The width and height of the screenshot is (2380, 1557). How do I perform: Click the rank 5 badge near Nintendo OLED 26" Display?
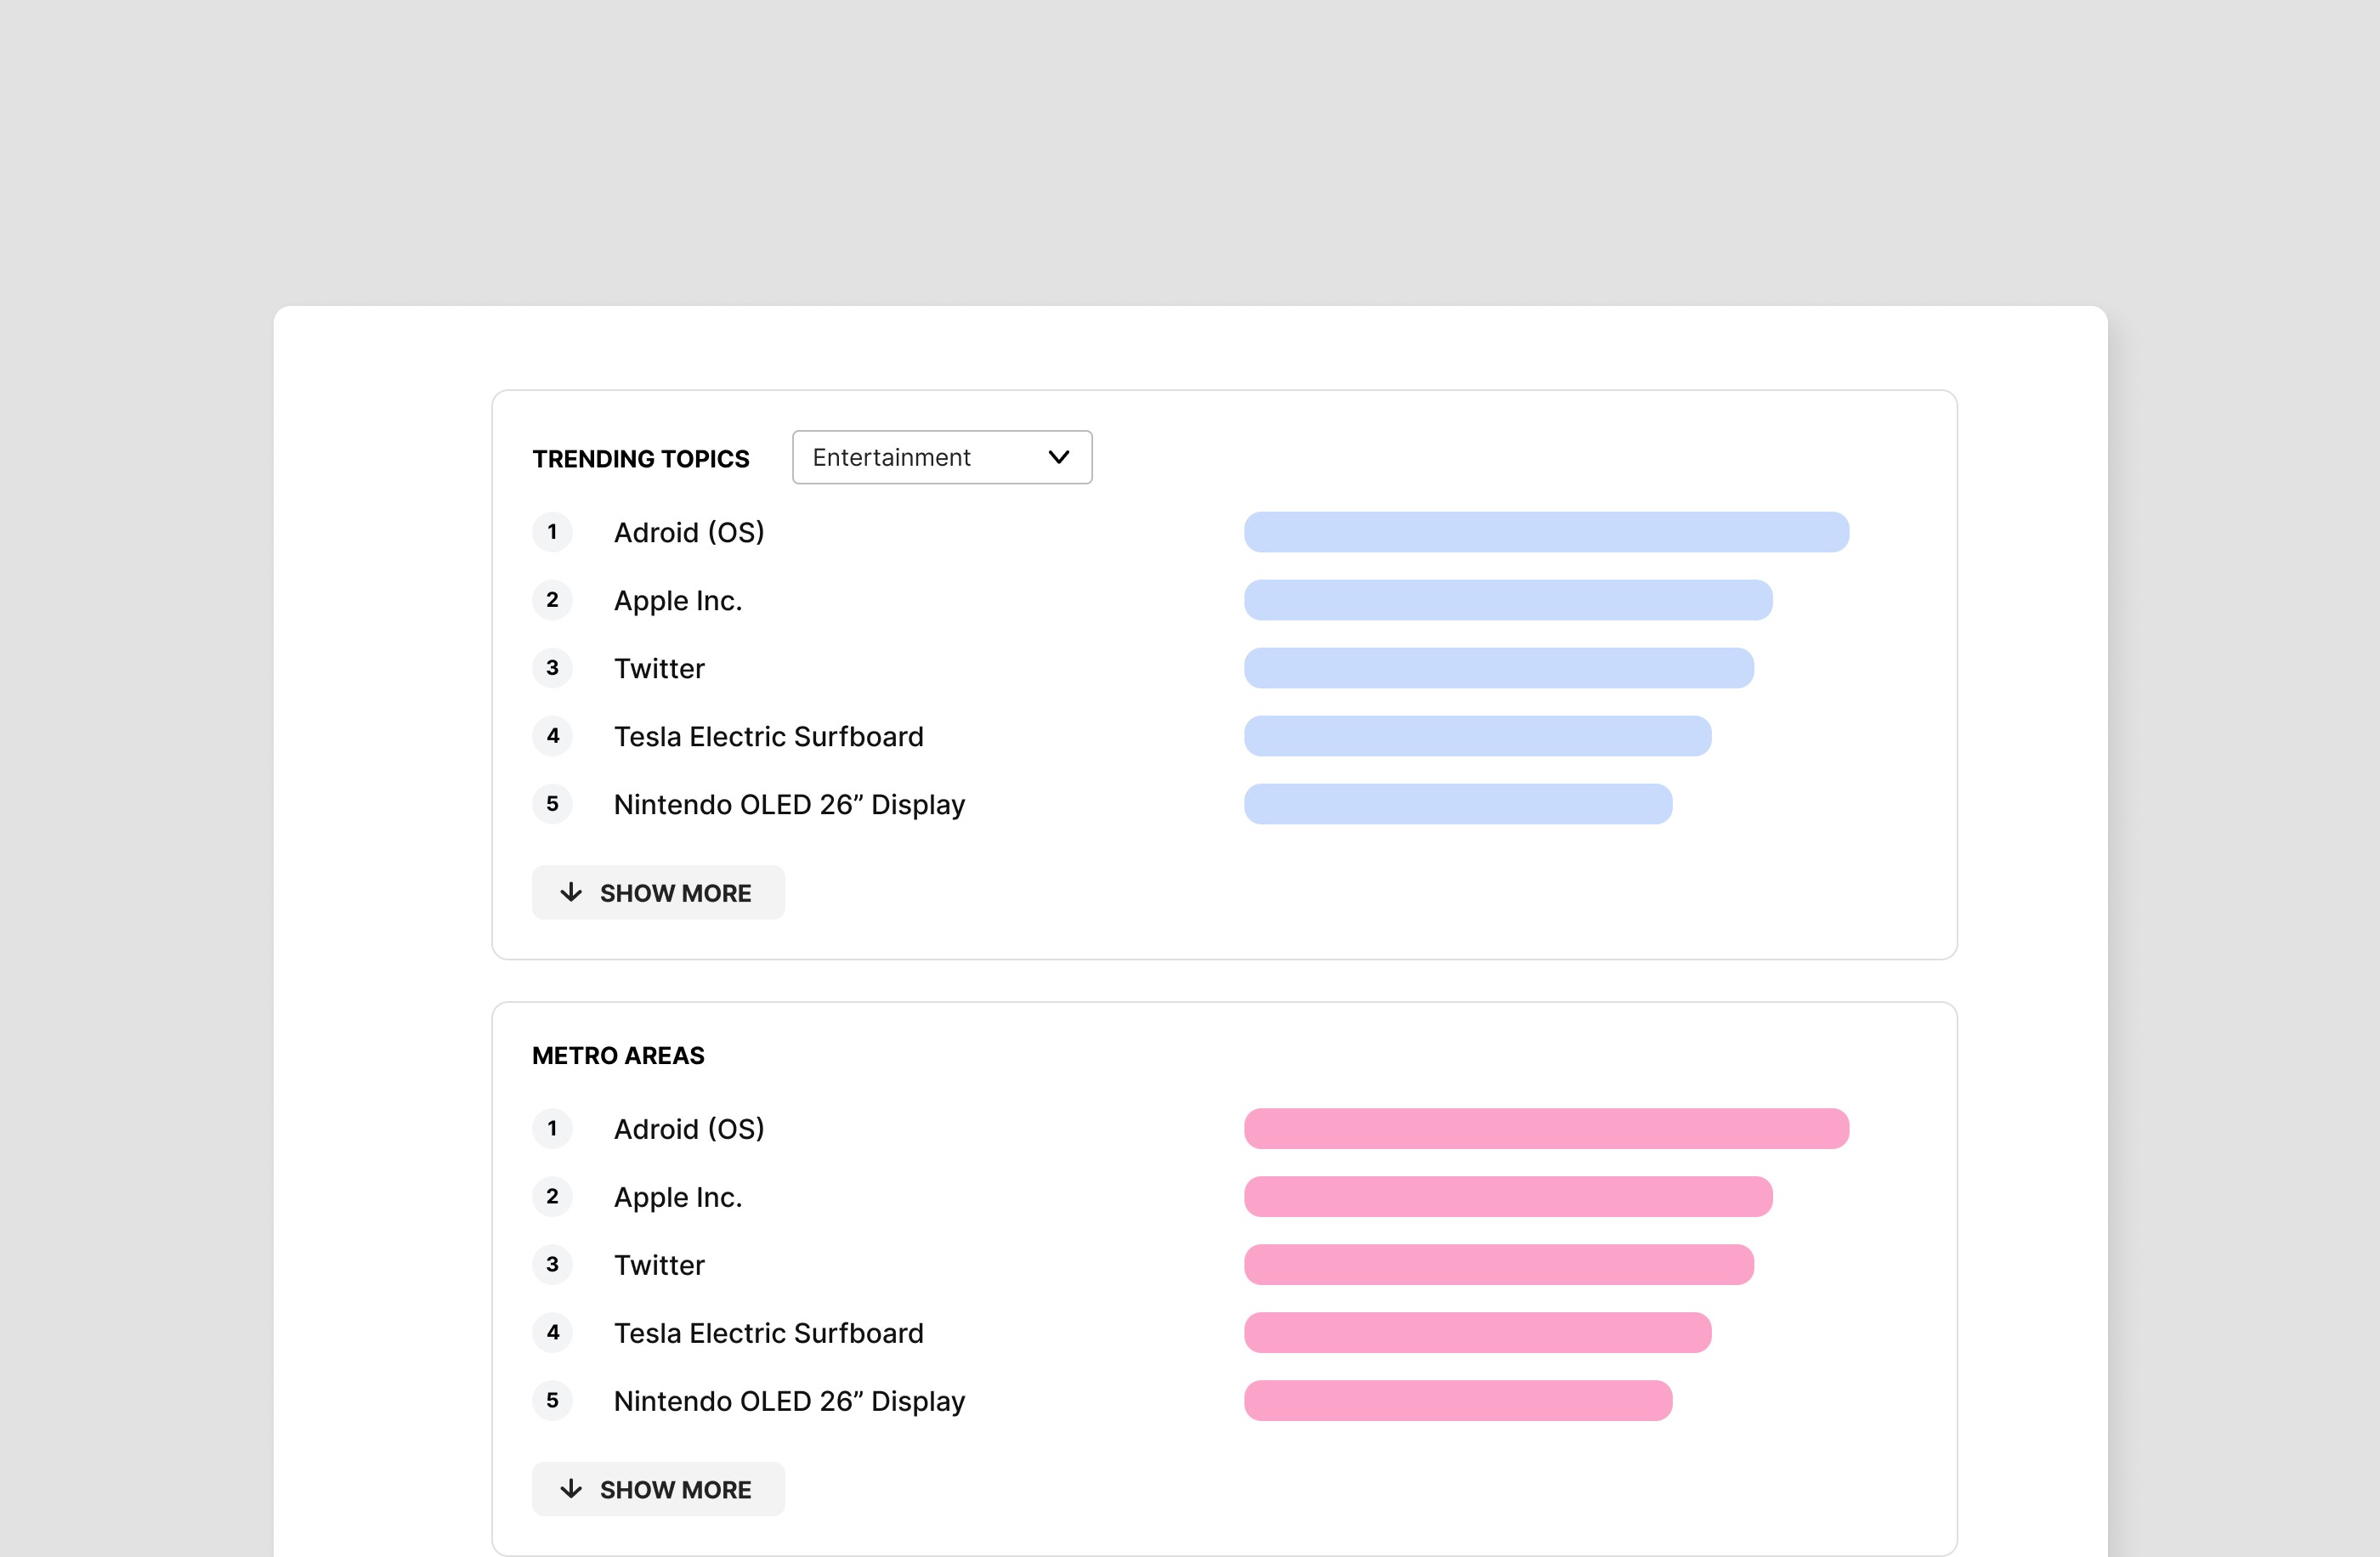click(x=552, y=804)
